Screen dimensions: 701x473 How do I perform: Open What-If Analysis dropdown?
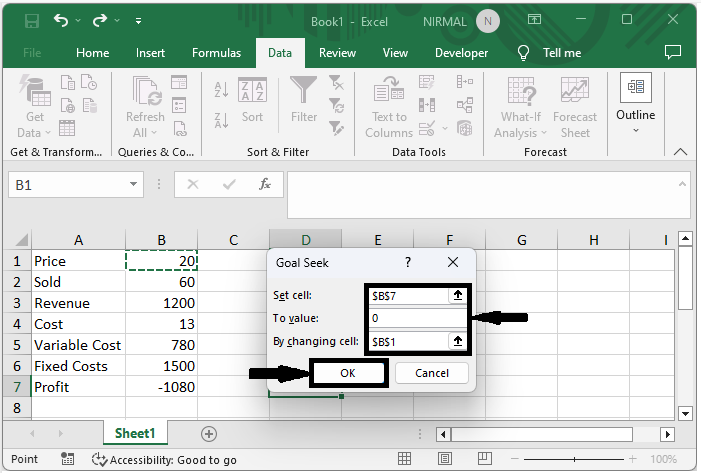tap(520, 107)
